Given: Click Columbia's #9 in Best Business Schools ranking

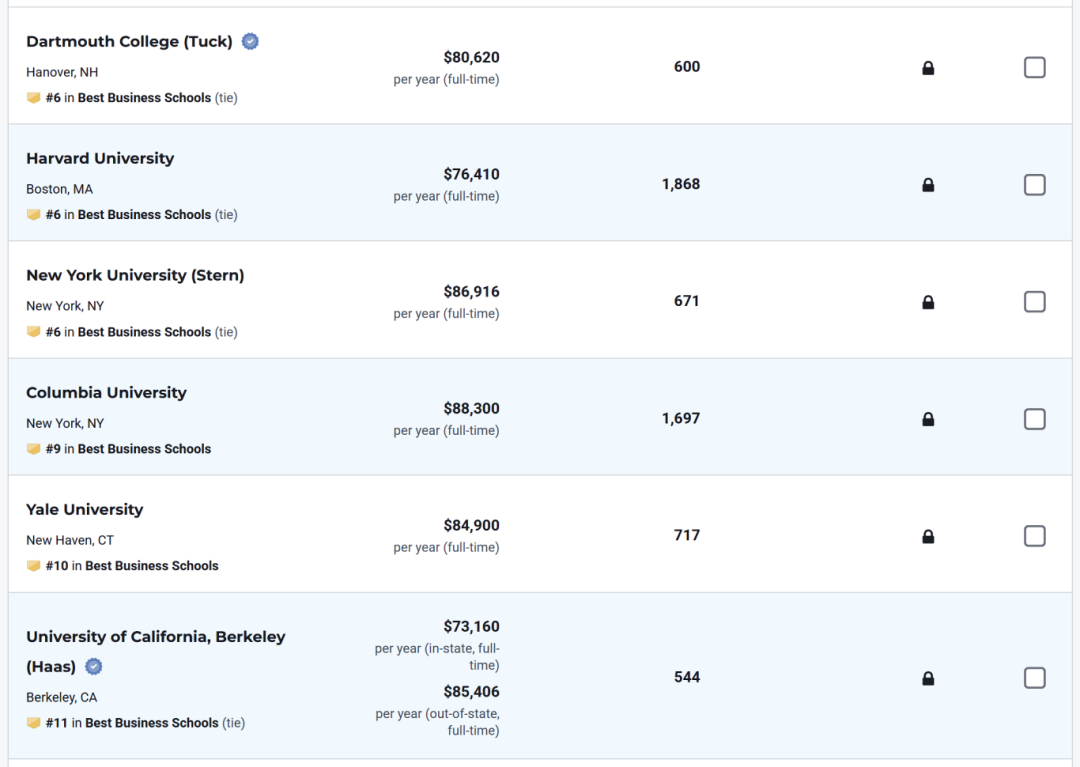Looking at the screenshot, I should point(128,449).
